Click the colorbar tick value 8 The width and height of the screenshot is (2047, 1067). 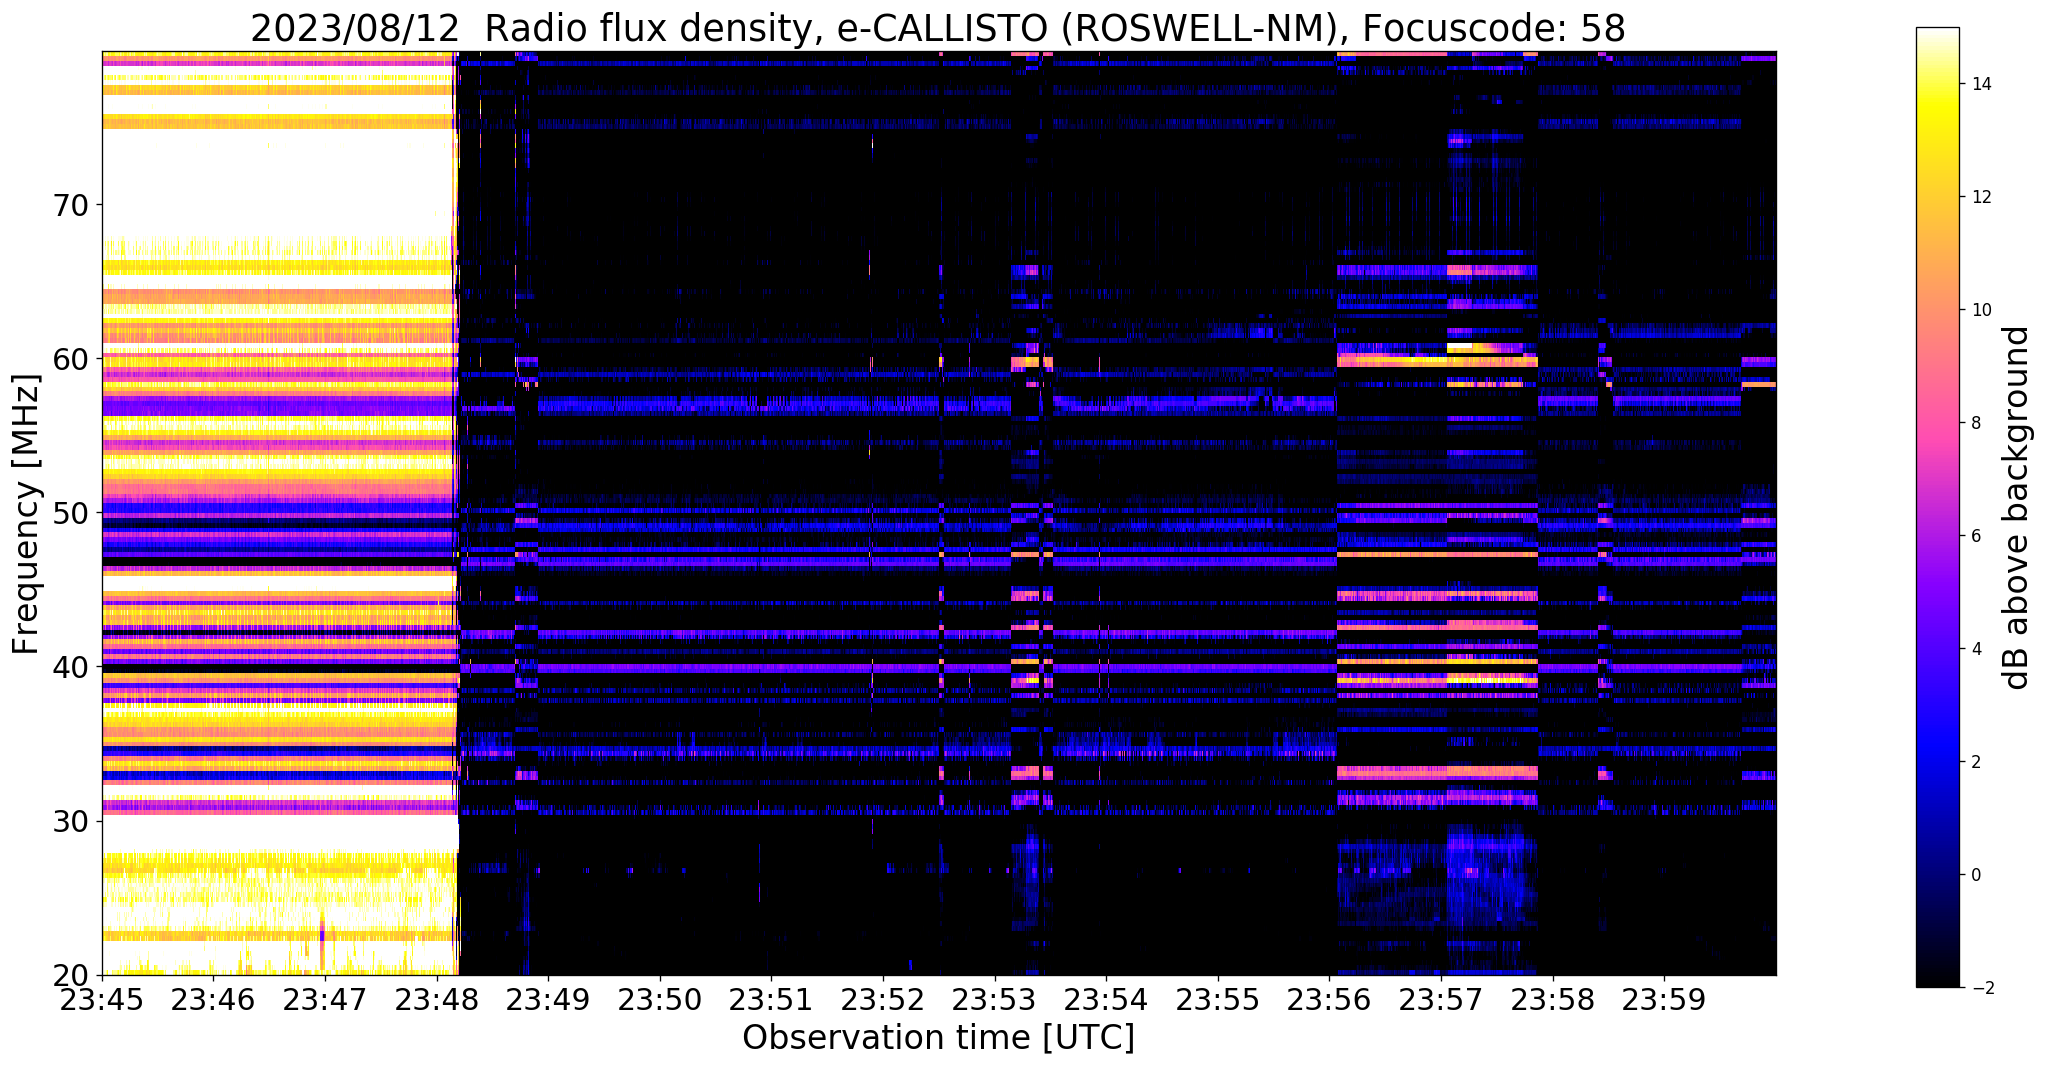tap(1974, 423)
